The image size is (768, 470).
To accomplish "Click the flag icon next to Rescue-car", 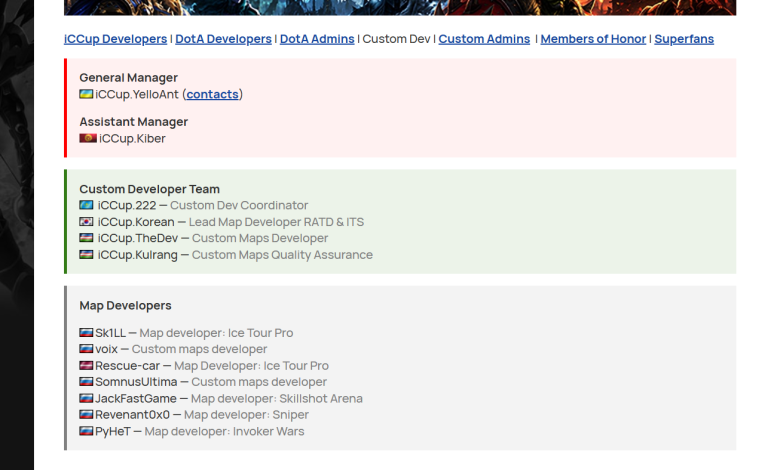I will [x=86, y=365].
